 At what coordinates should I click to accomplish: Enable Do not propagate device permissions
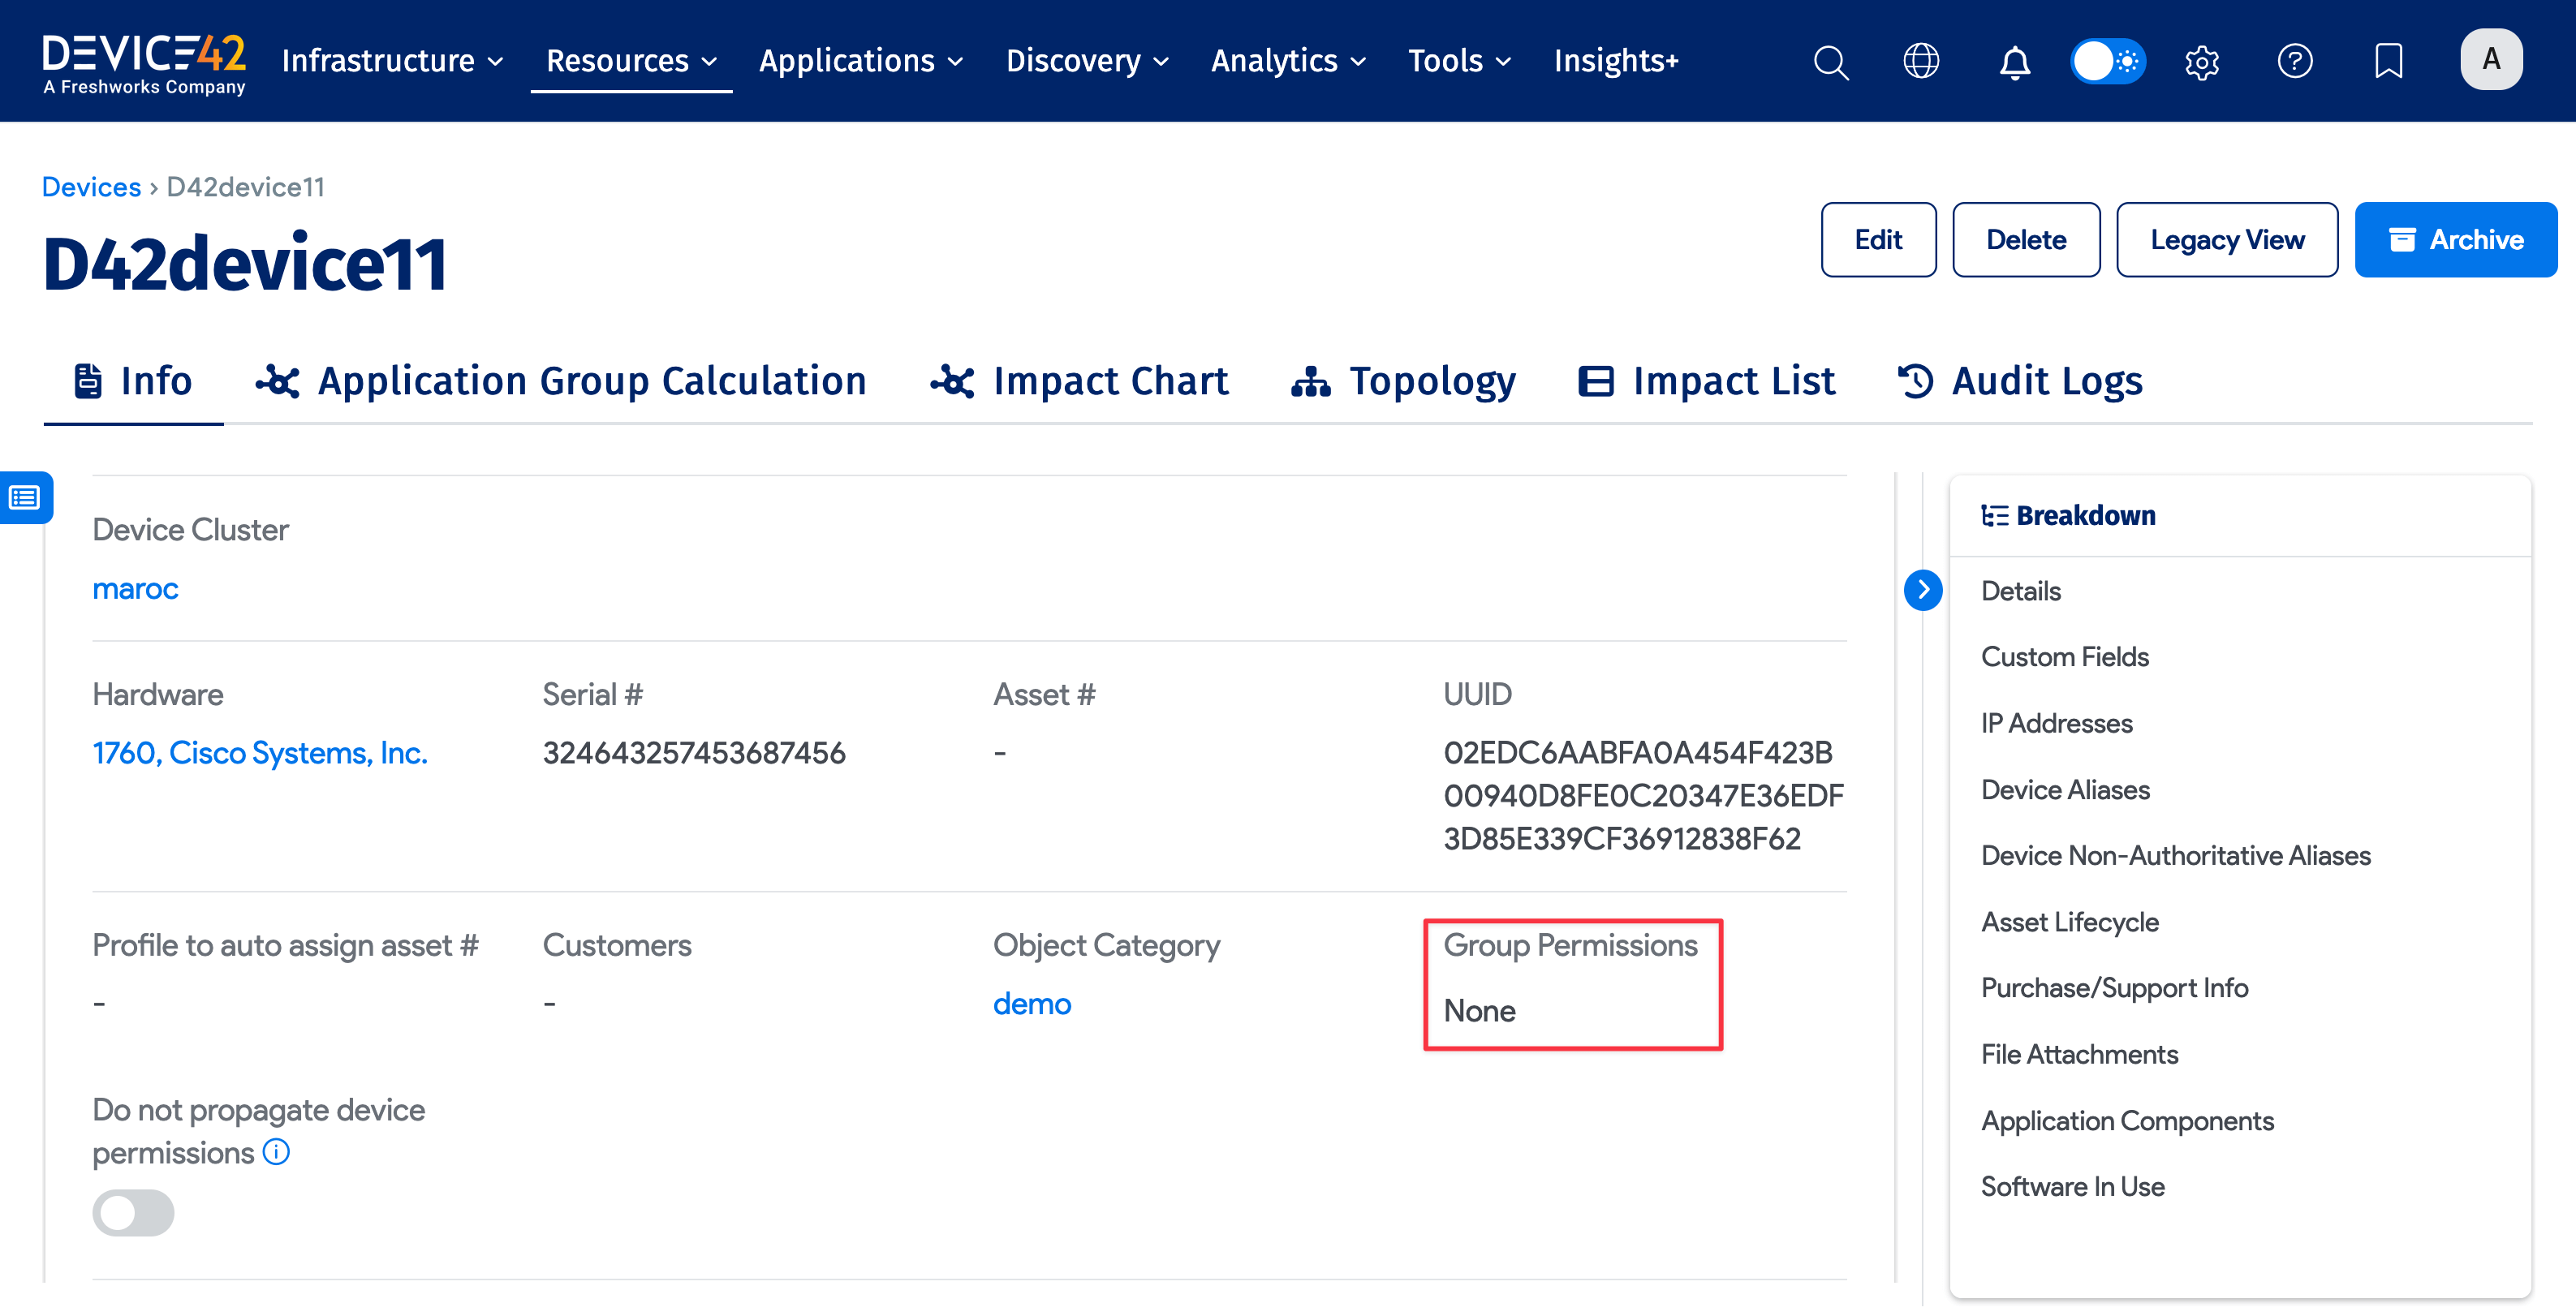133,1212
